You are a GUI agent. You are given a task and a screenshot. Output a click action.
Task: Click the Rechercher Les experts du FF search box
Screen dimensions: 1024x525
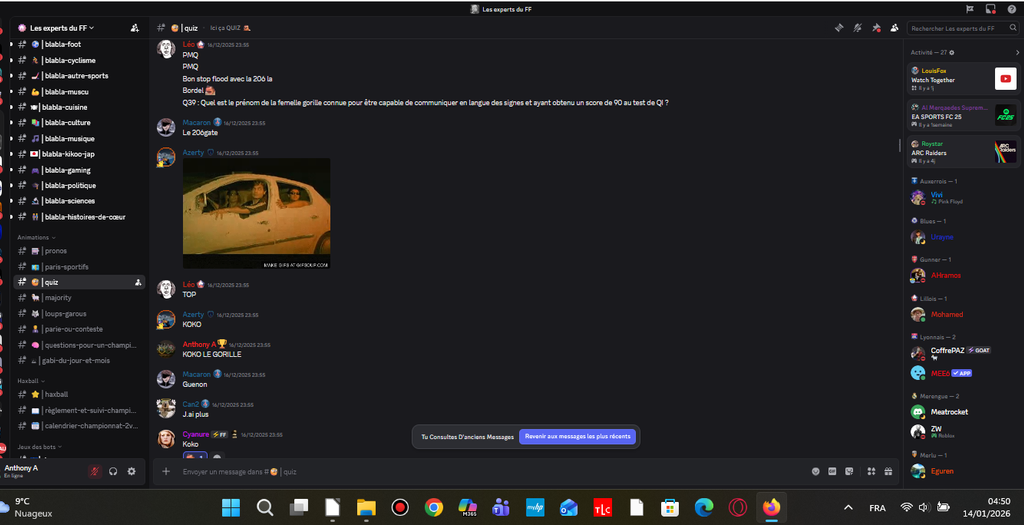click(955, 28)
